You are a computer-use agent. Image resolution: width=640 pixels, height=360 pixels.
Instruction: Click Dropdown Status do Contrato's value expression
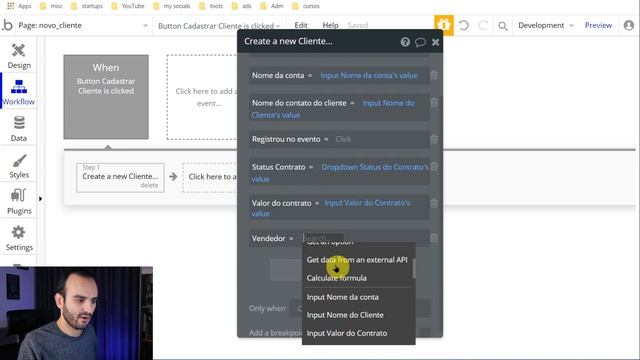(x=340, y=173)
